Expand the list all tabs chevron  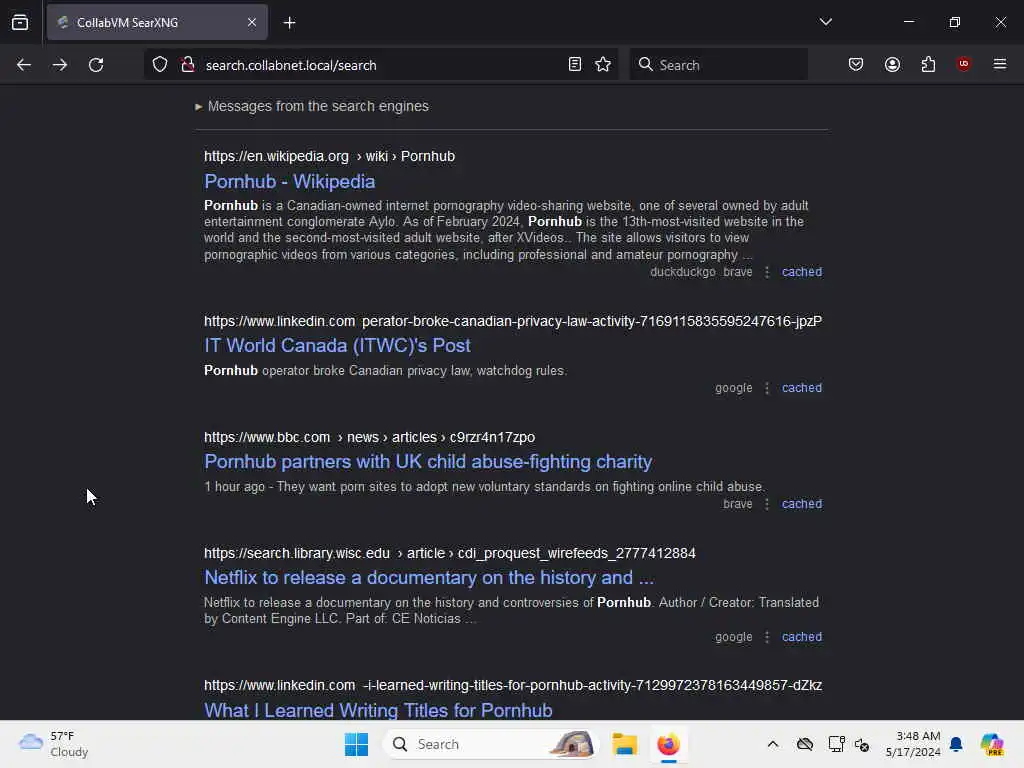coord(825,22)
